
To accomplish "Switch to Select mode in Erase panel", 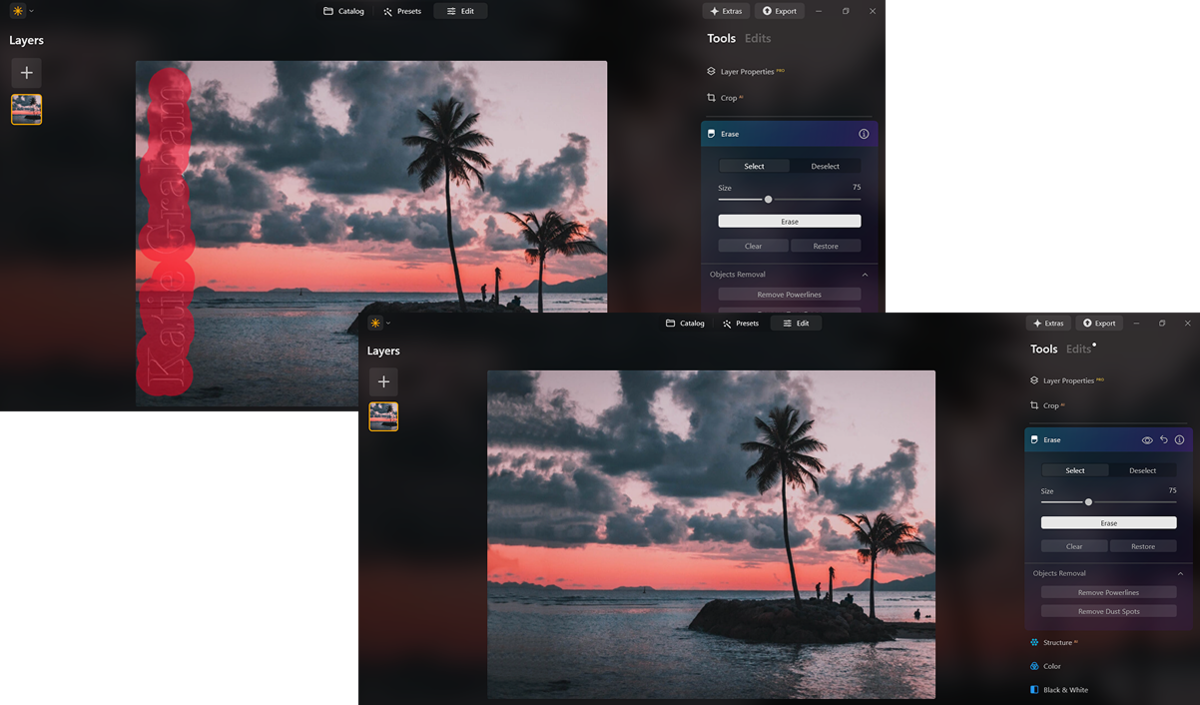I will click(1074, 470).
